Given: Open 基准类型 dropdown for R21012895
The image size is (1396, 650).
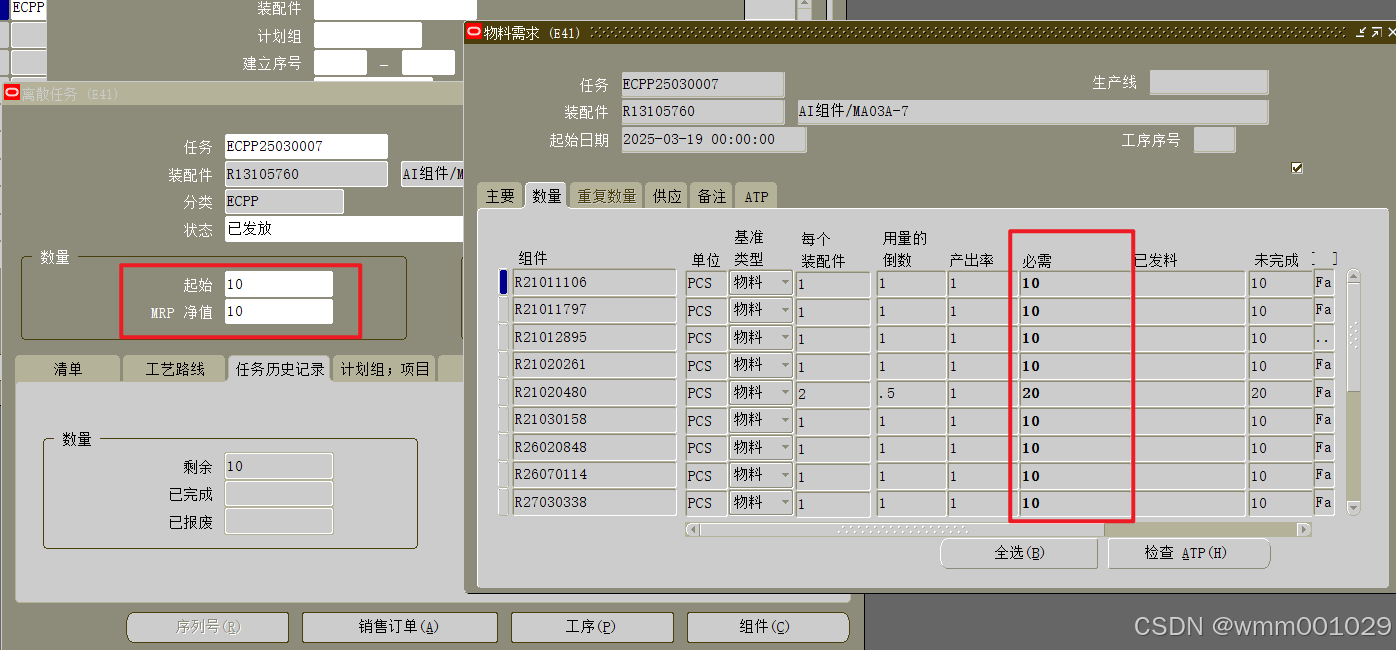Looking at the screenshot, I should (x=785, y=338).
